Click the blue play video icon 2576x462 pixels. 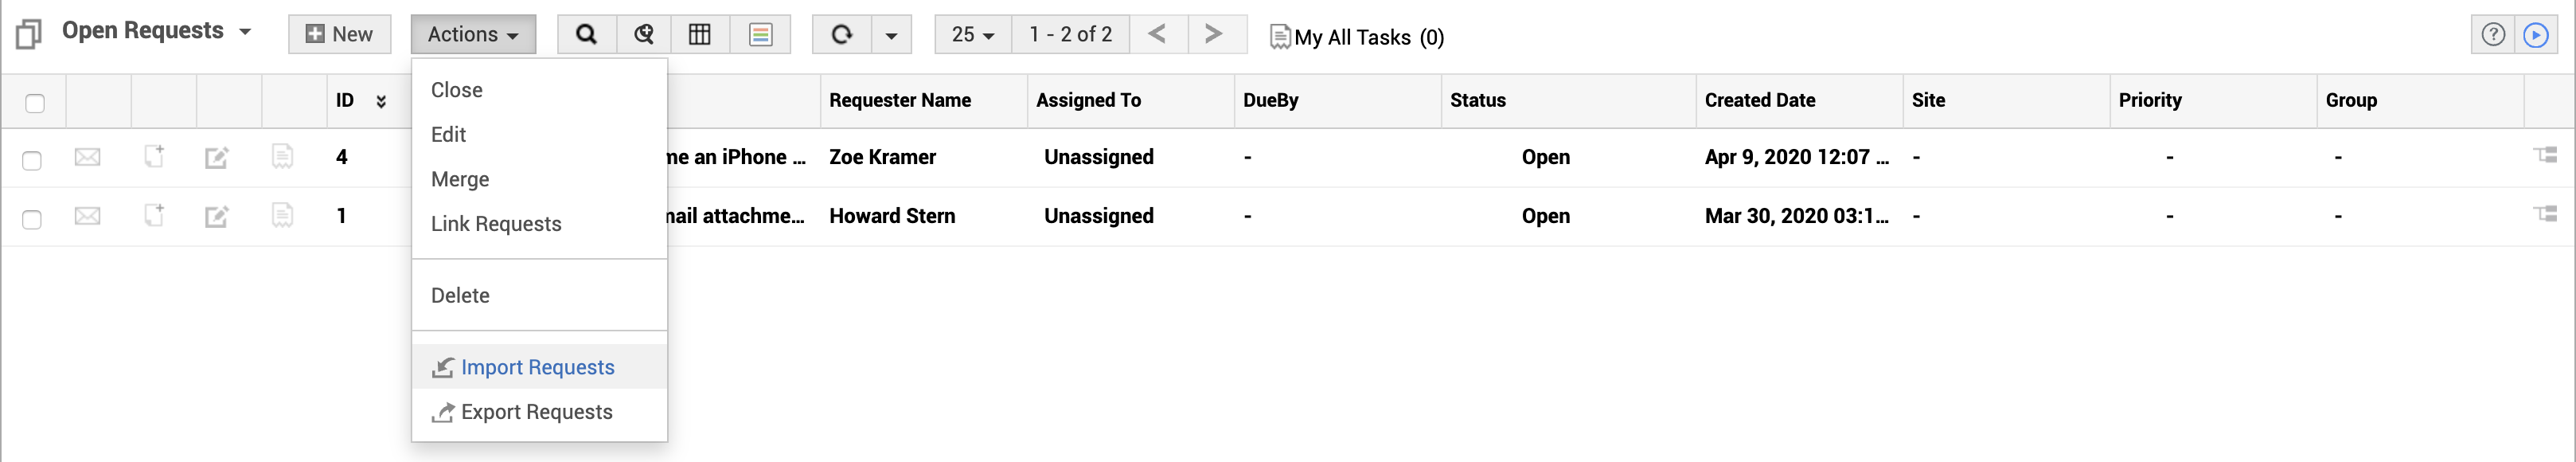point(2536,35)
